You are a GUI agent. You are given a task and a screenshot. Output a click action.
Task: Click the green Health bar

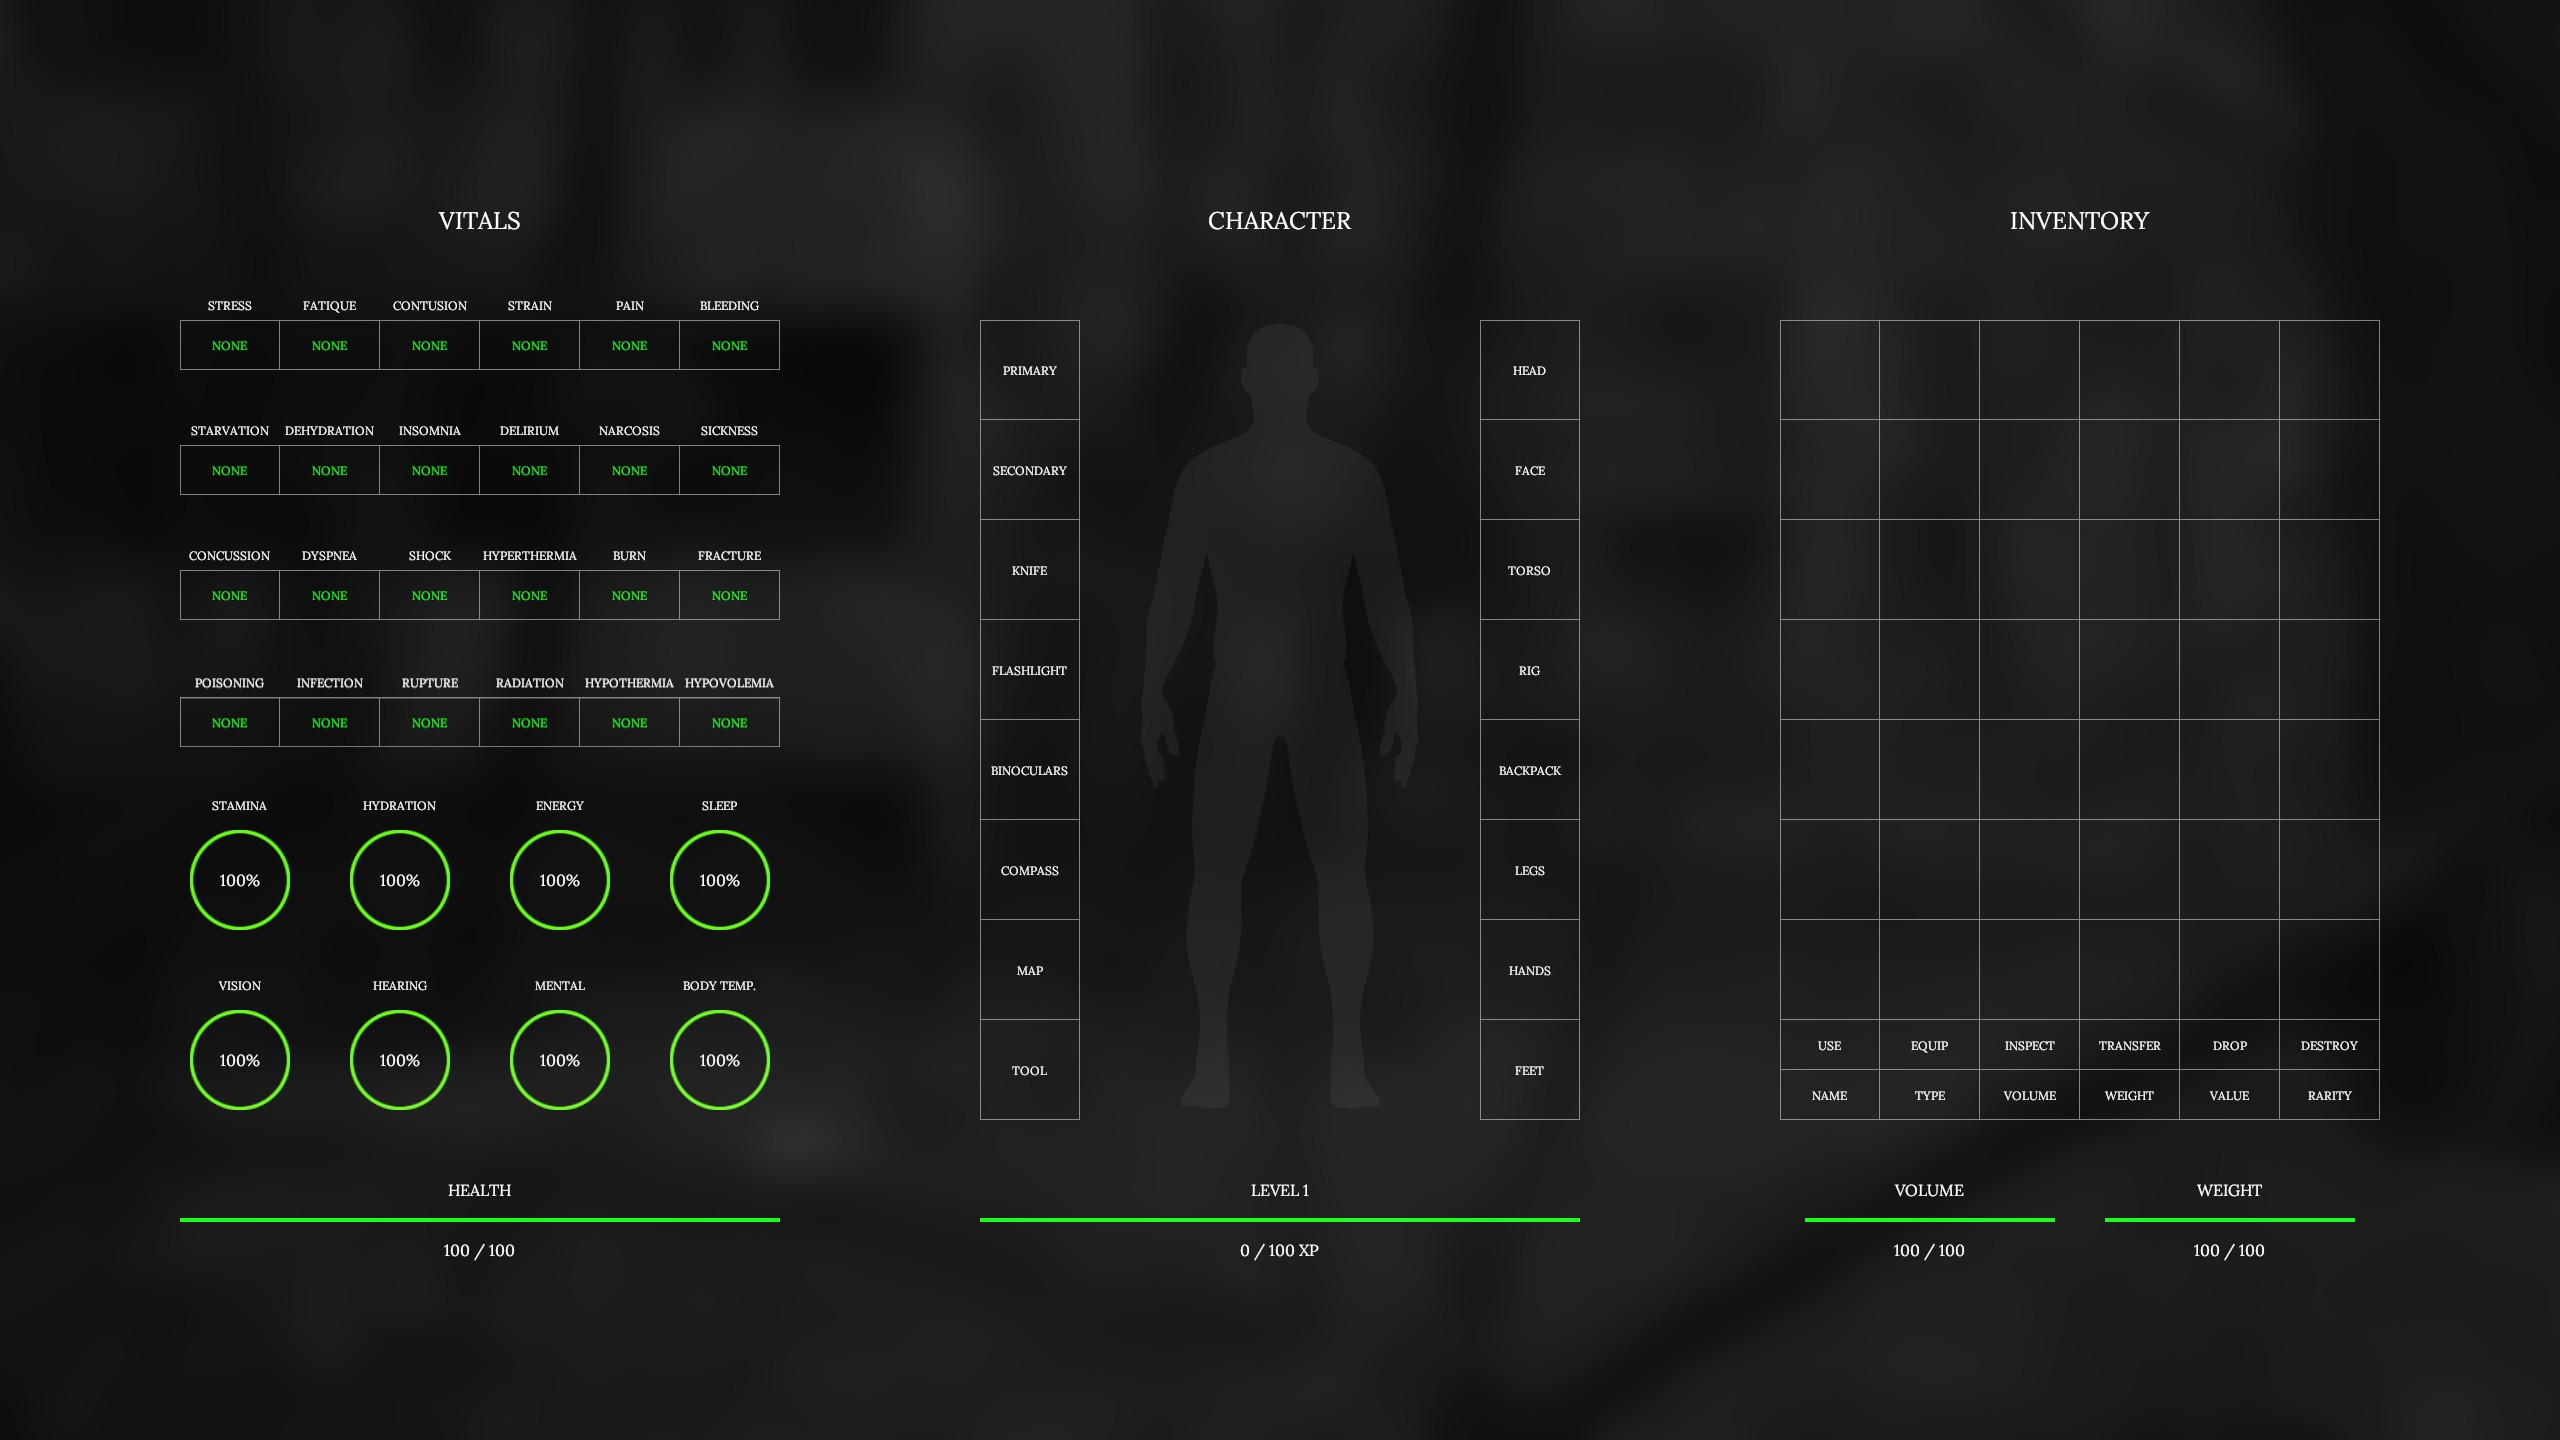479,1220
